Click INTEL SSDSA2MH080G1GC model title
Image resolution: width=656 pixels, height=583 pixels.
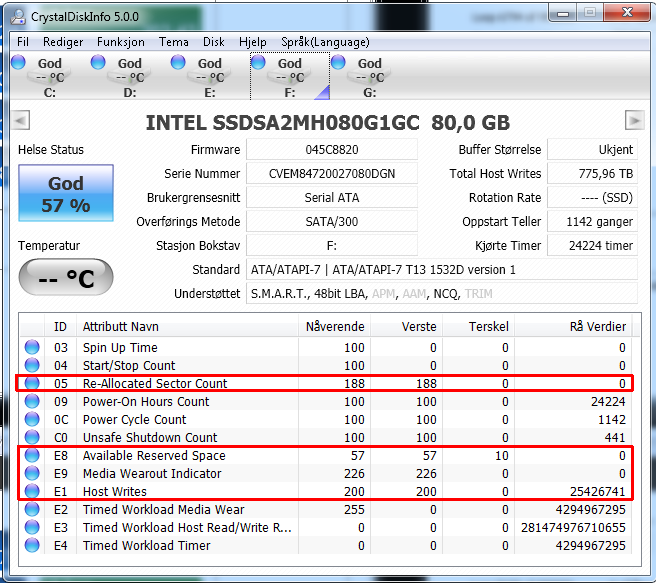coord(282,123)
